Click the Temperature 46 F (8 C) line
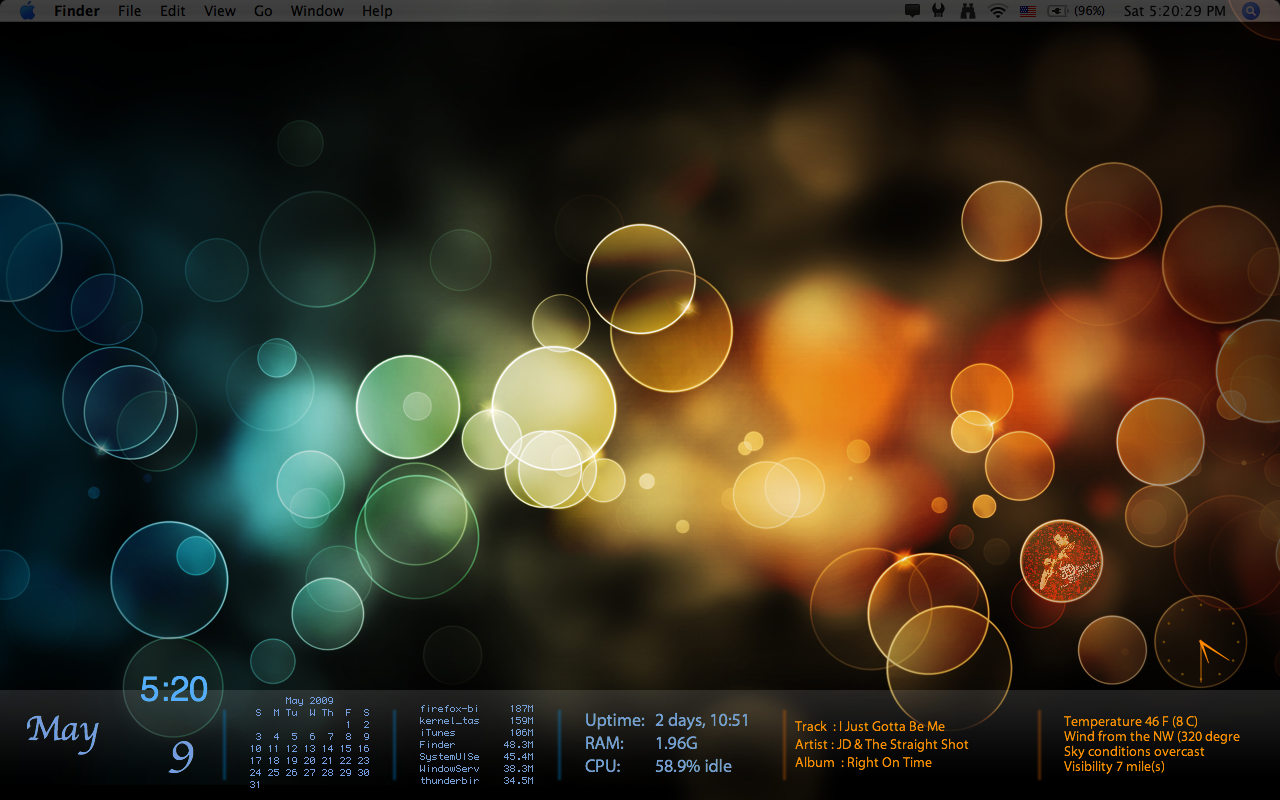The width and height of the screenshot is (1280, 800). click(1131, 721)
